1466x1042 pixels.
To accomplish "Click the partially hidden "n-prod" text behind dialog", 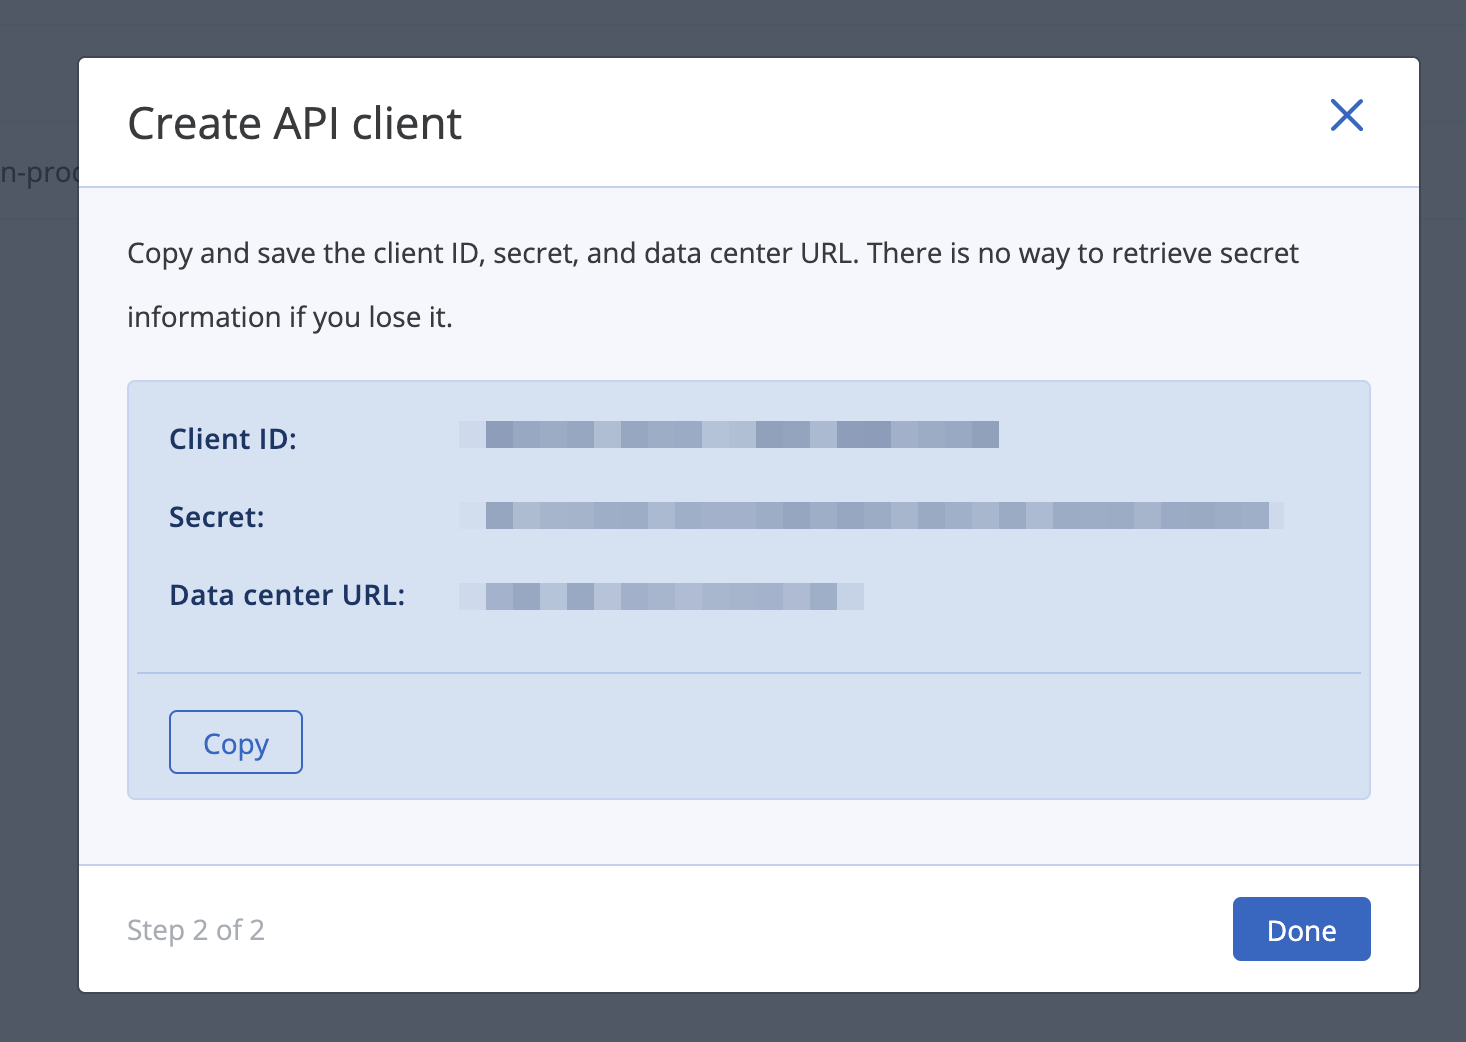I will click(x=38, y=173).
